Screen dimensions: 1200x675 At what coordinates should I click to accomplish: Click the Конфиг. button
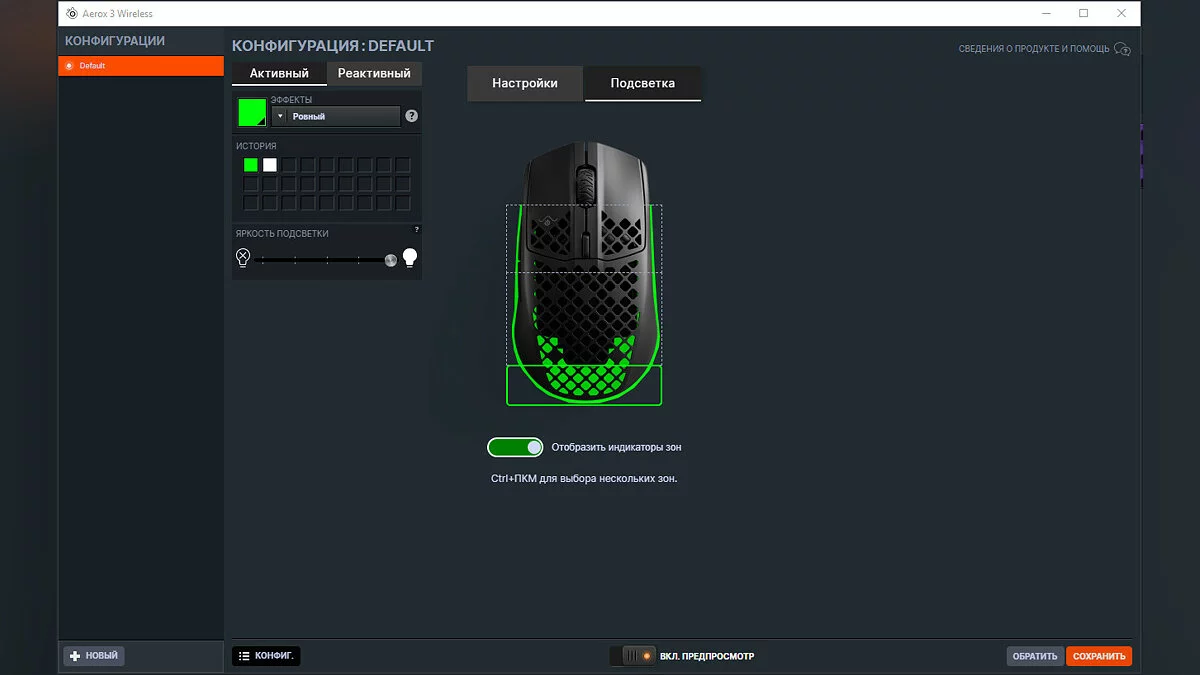[266, 656]
